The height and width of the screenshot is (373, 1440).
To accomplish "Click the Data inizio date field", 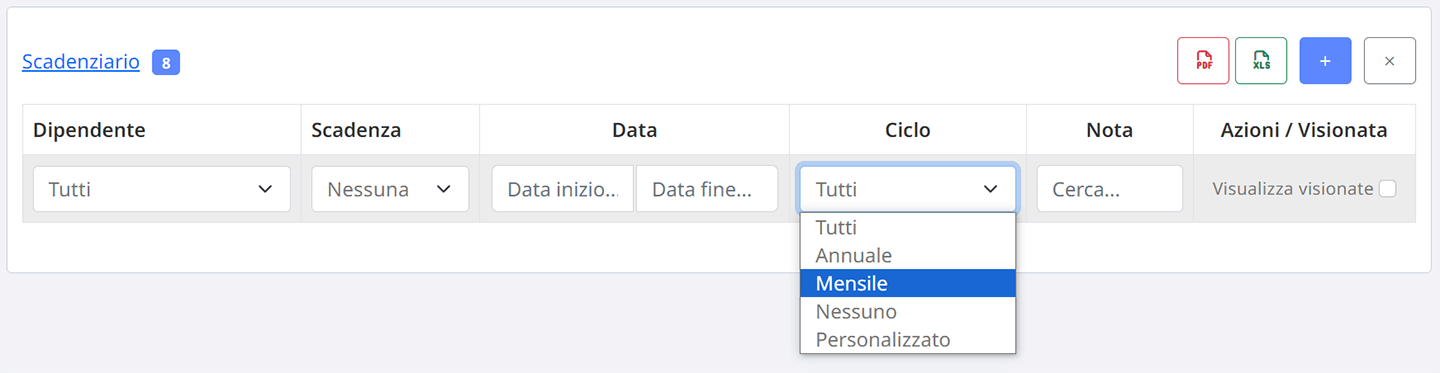I will [x=563, y=189].
